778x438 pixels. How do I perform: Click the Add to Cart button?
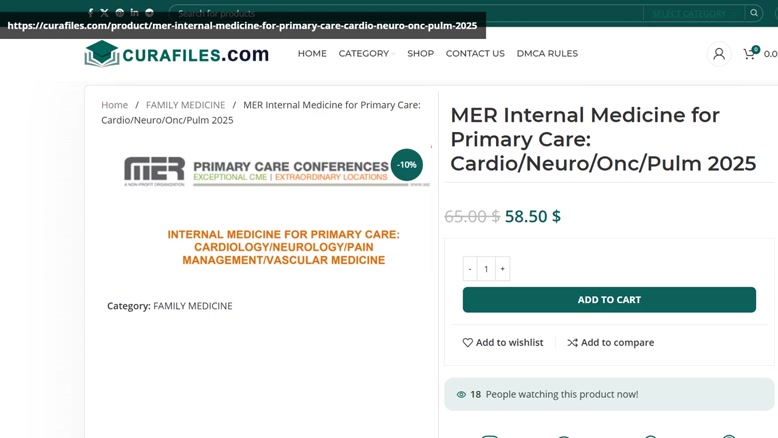609,300
